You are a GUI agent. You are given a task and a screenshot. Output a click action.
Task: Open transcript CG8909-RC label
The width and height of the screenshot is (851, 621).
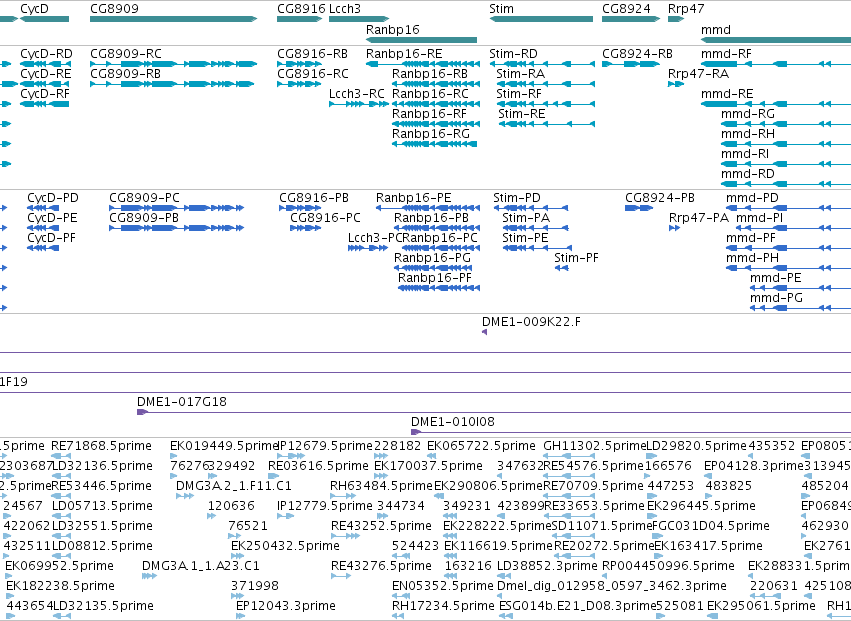click(x=126, y=54)
